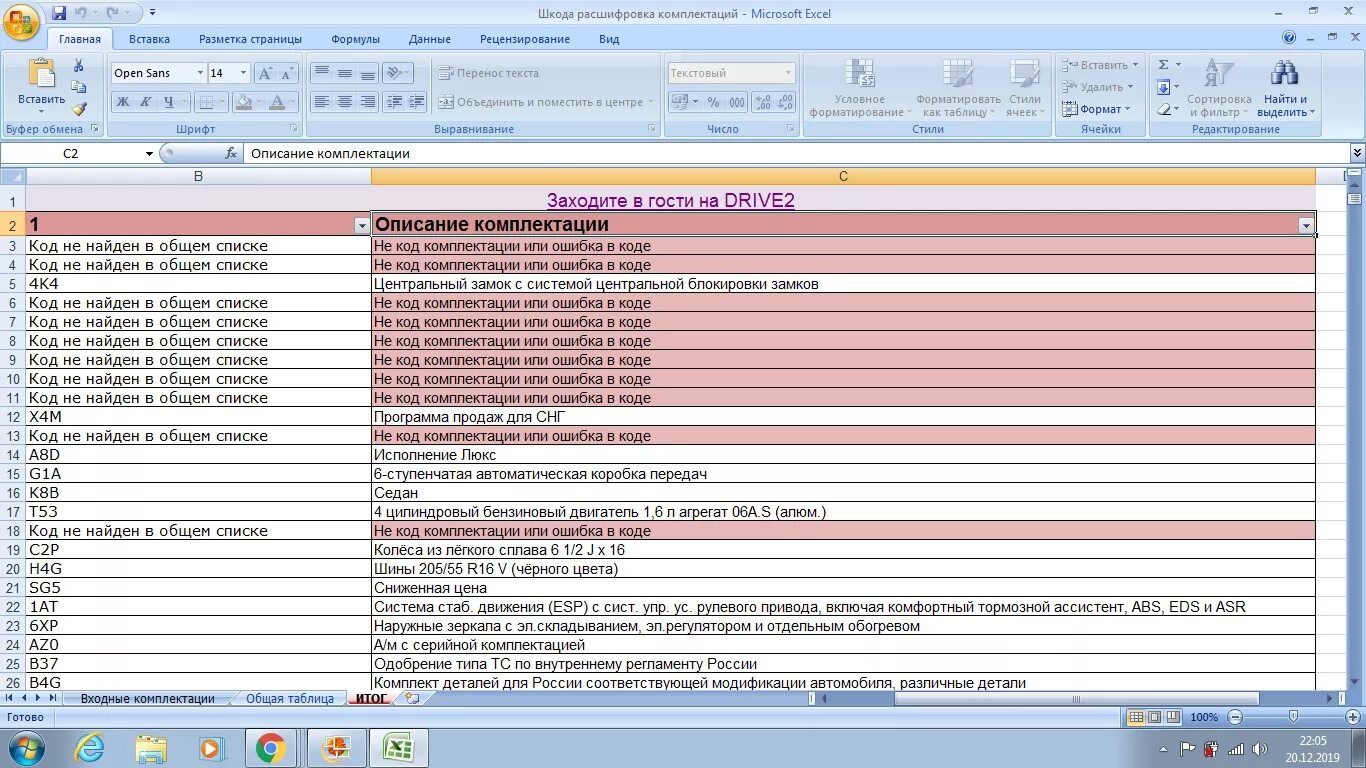This screenshot has height=768, width=1366.
Task: Click the Clear eraser icon
Action: [1163, 109]
